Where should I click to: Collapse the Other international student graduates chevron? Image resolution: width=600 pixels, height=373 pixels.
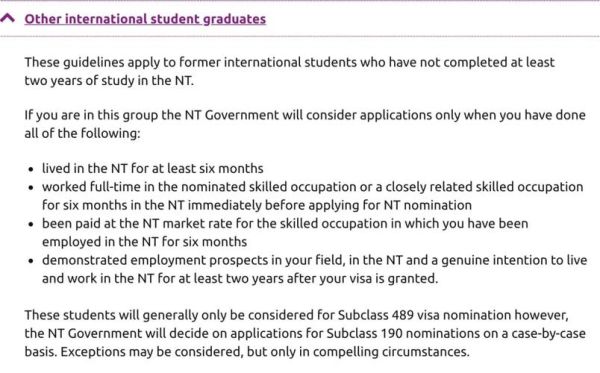[x=8, y=18]
